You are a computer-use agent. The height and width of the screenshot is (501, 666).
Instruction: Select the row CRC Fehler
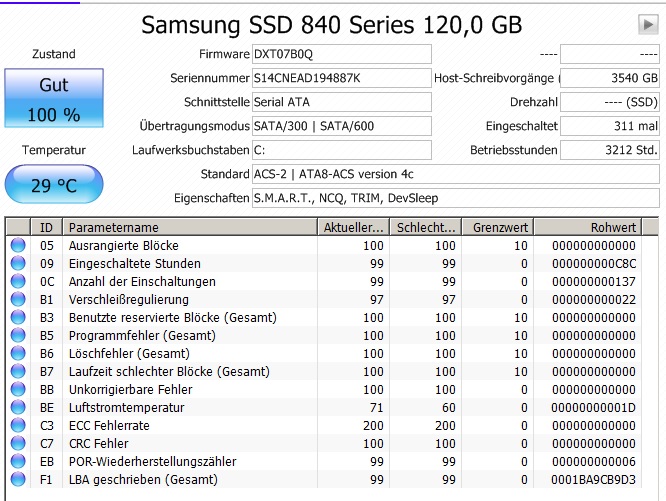click(x=324, y=443)
